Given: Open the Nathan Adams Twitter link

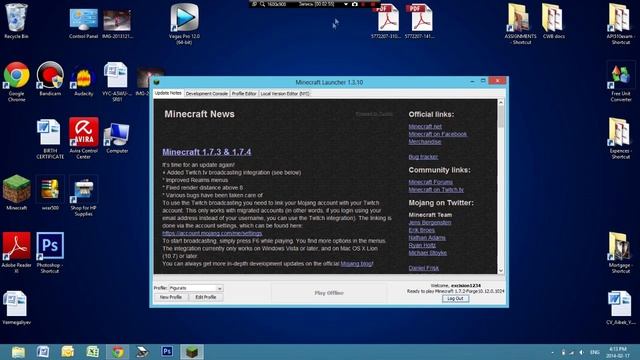Looking at the screenshot, I should tap(427, 238).
